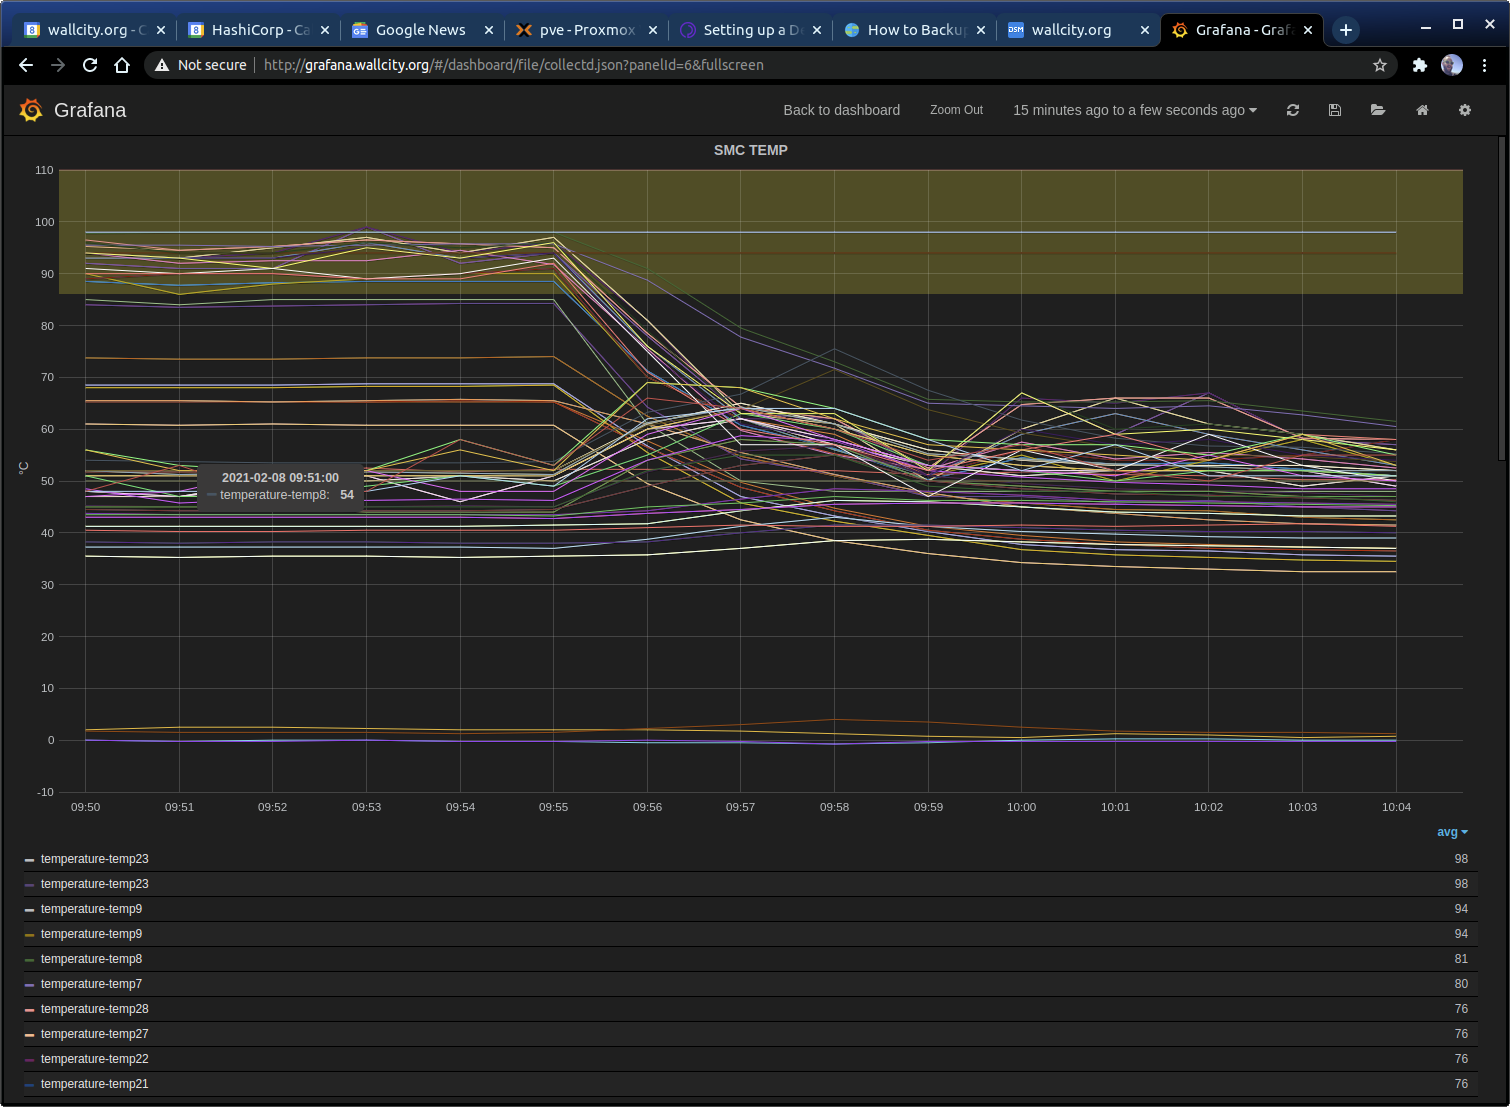
Task: Click the SMC TEMP panel title
Action: tap(750, 150)
